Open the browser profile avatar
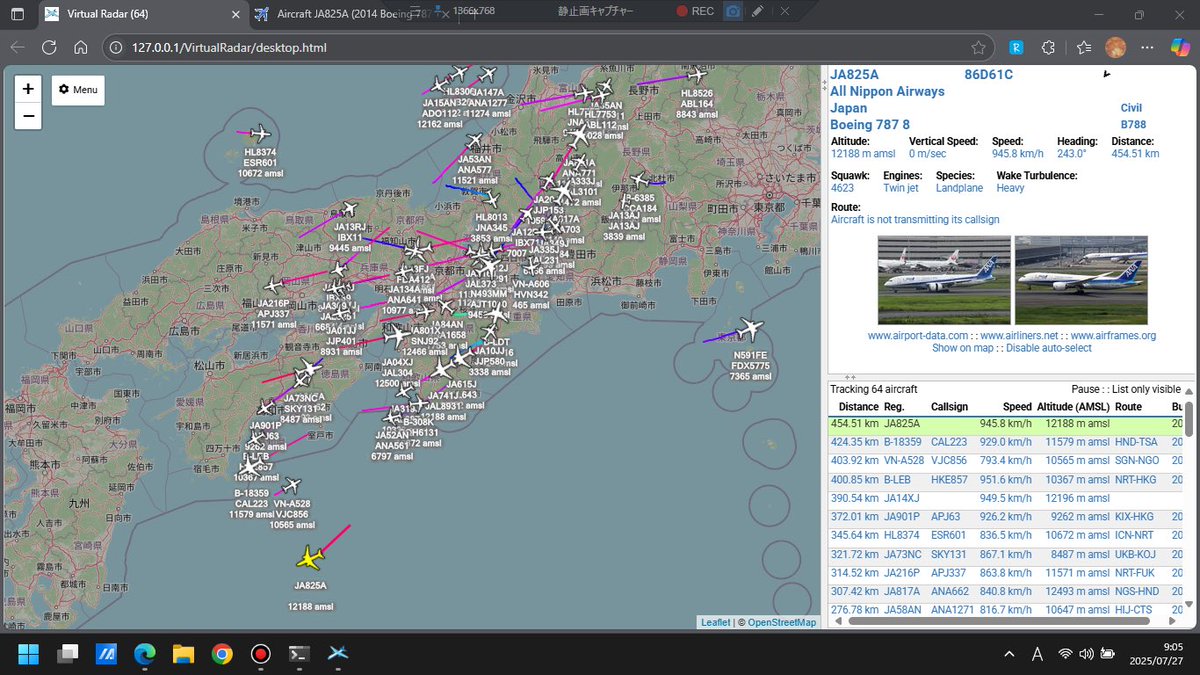Viewport: 1200px width, 675px height. (x=1115, y=47)
